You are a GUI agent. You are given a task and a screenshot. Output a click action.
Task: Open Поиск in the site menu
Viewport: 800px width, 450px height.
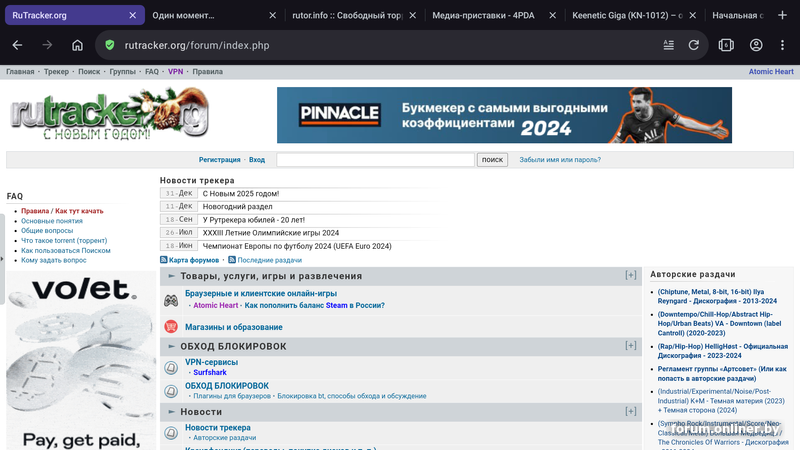pos(89,71)
